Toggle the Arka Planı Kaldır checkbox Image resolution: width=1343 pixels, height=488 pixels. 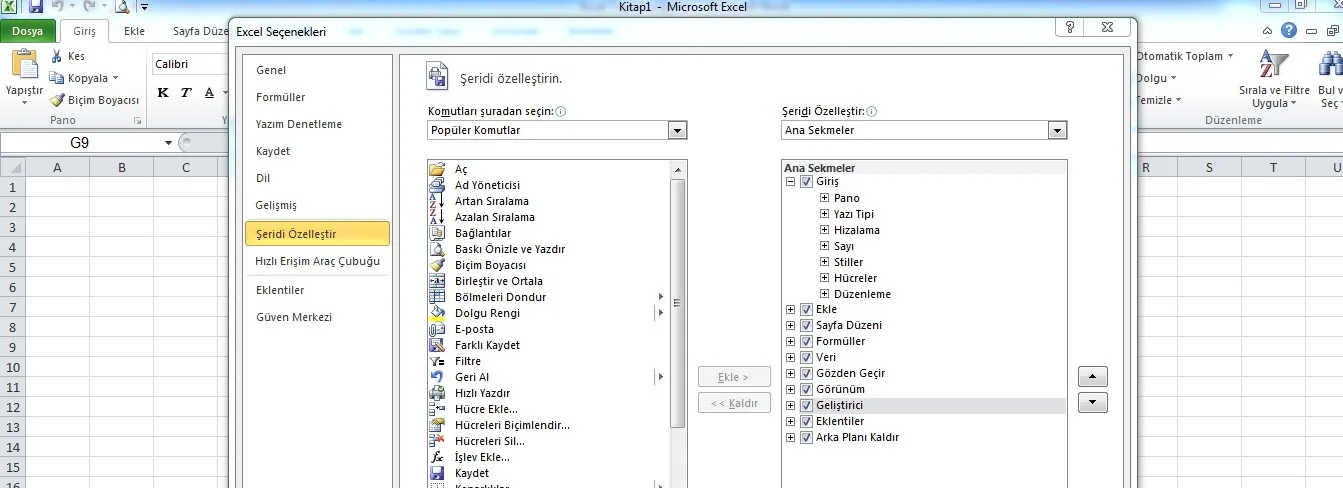tap(806, 437)
